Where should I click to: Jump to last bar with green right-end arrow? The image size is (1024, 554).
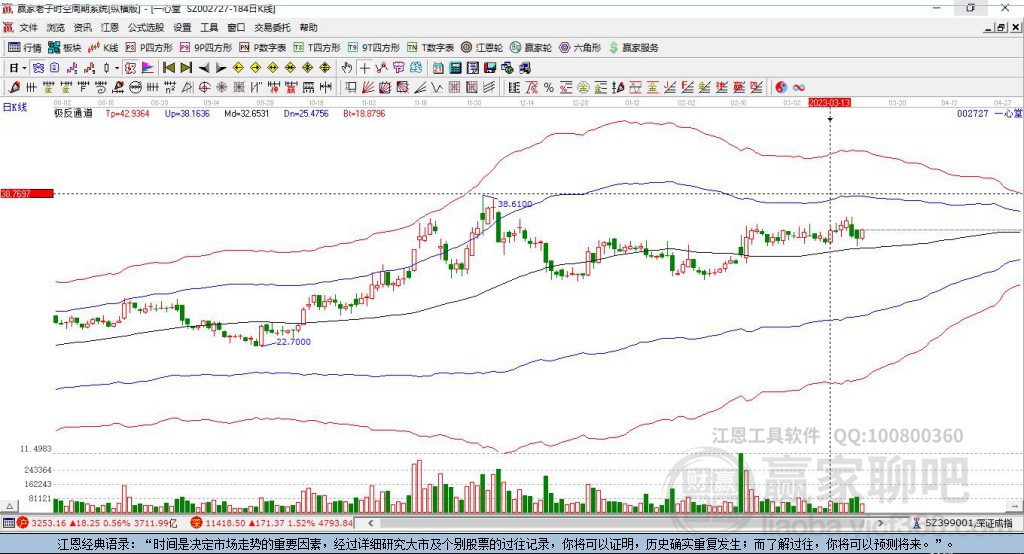186,68
